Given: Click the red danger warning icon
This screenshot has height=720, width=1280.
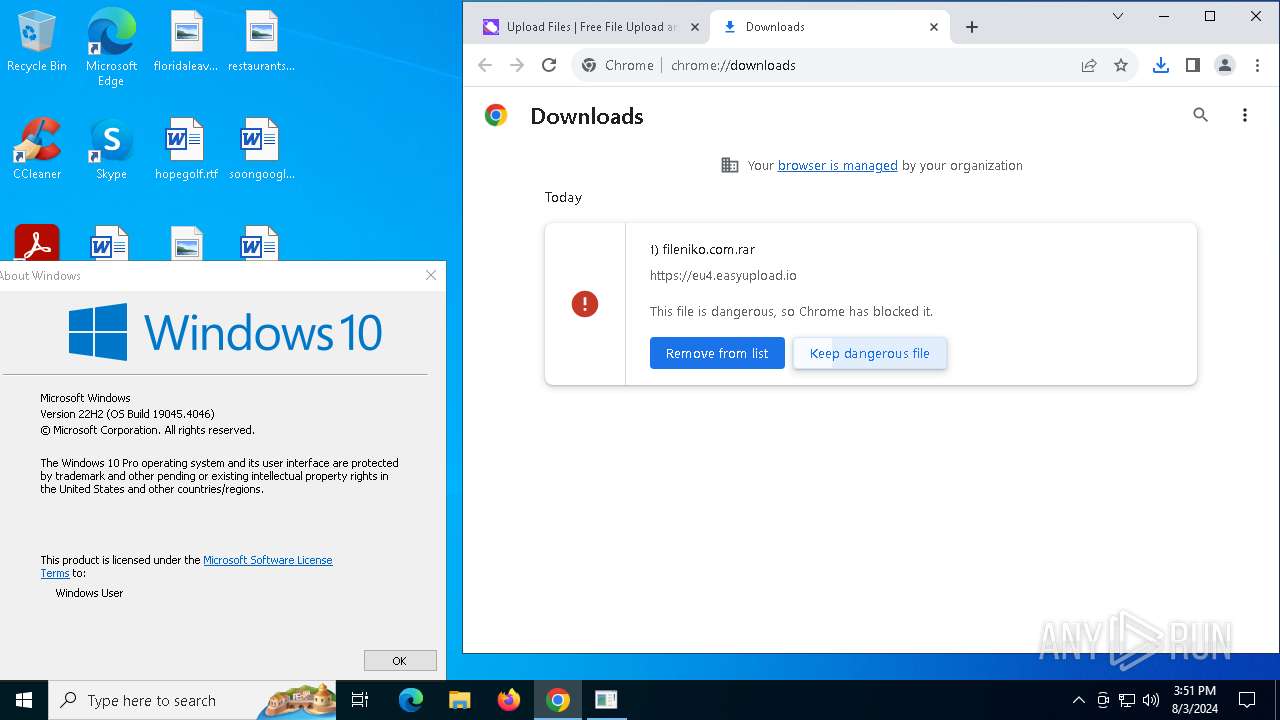Looking at the screenshot, I should pos(585,304).
